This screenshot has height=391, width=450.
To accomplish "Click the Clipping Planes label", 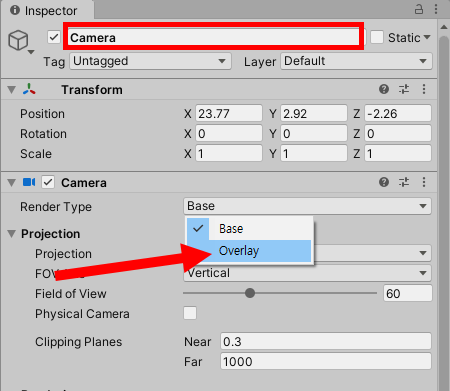I will 78,342.
